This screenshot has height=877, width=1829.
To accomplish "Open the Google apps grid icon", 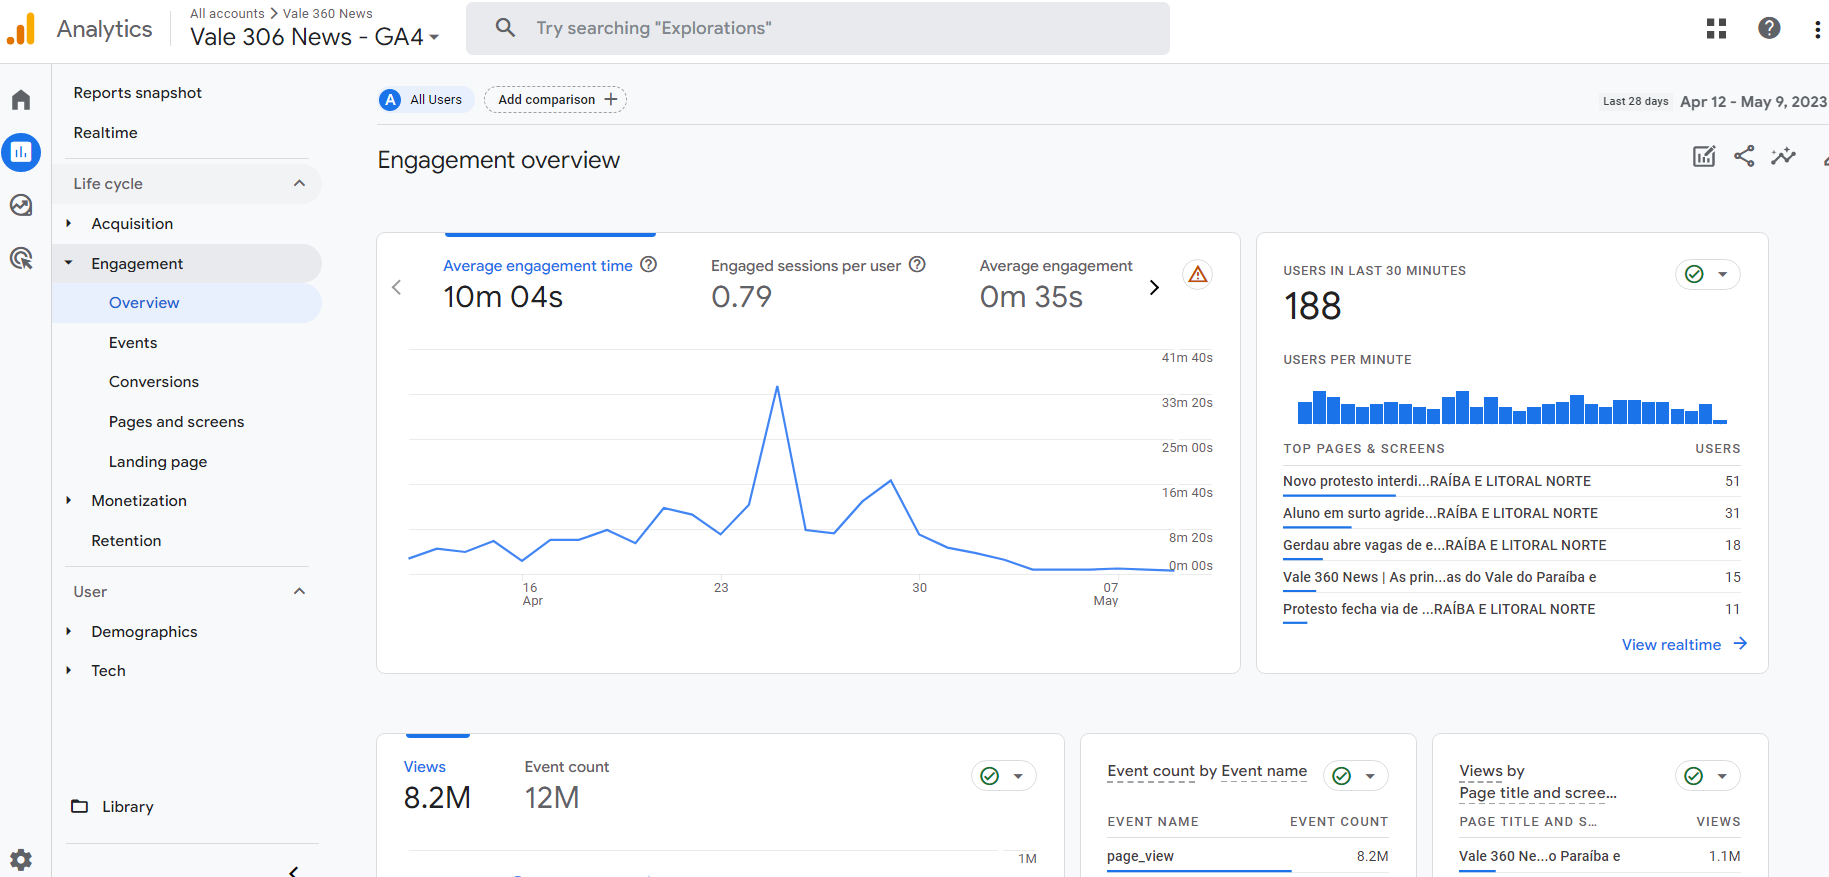I will (1716, 28).
